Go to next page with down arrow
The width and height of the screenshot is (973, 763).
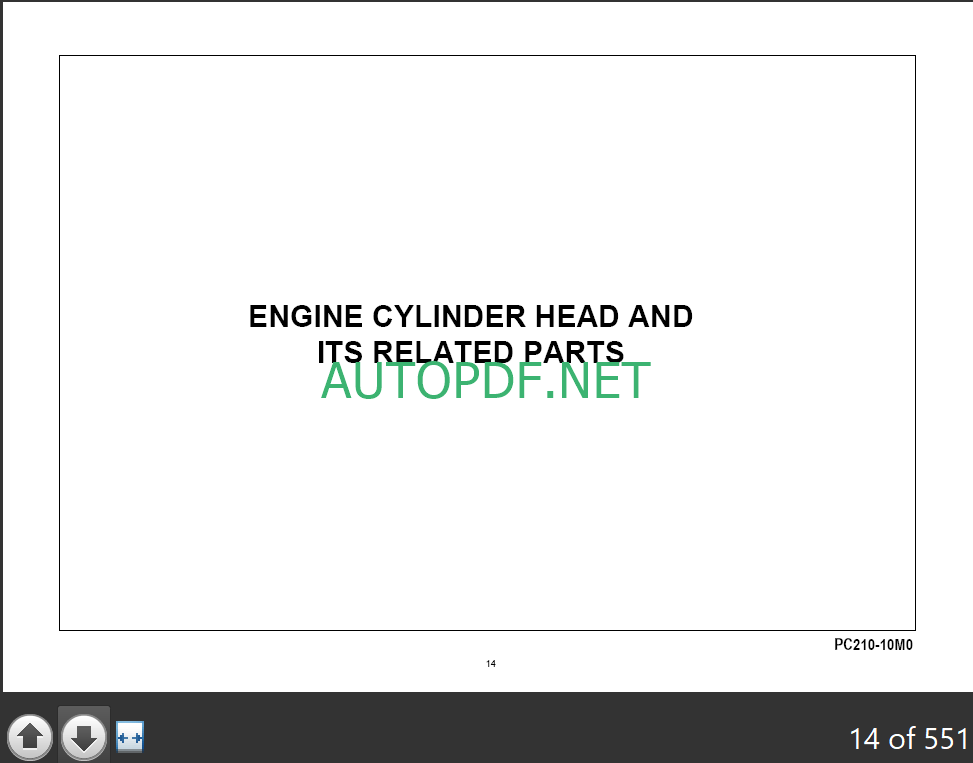pyautogui.click(x=84, y=737)
